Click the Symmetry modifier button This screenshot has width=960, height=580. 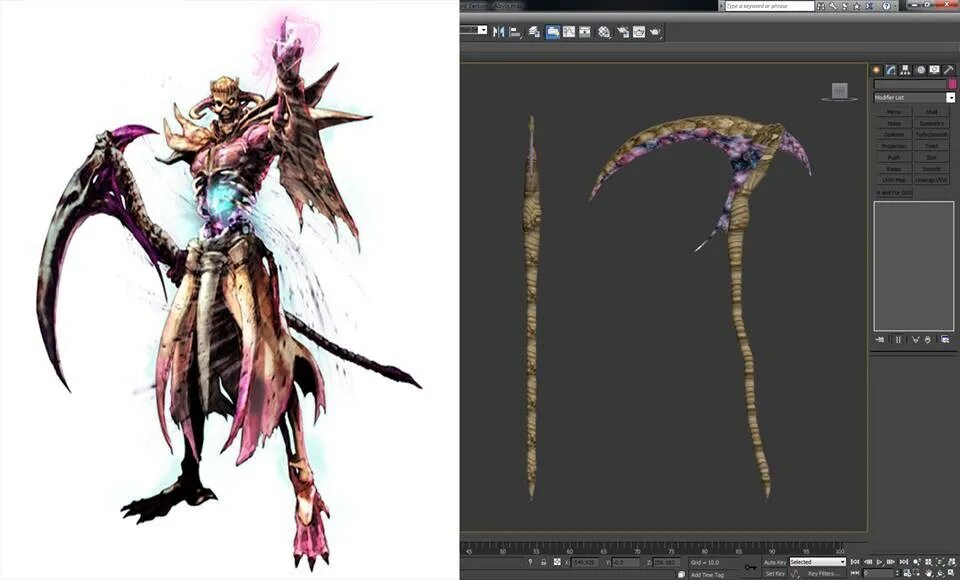pos(932,124)
